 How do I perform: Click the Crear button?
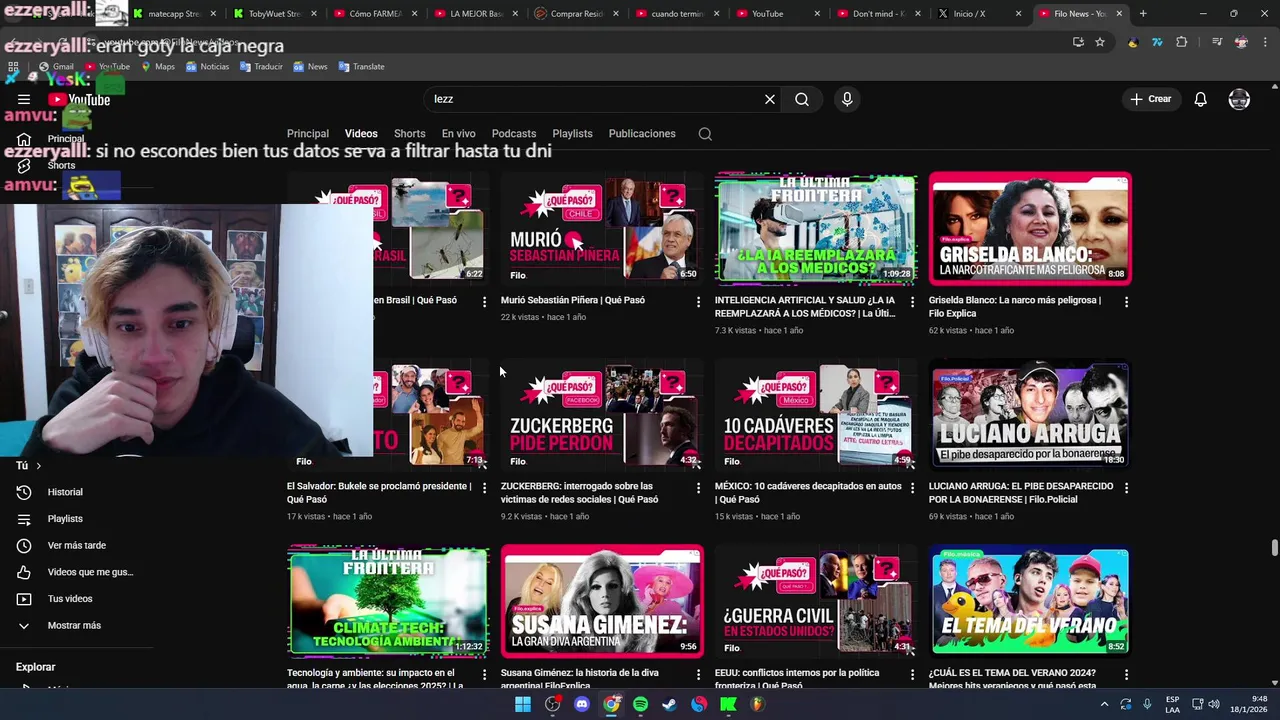click(x=1150, y=99)
